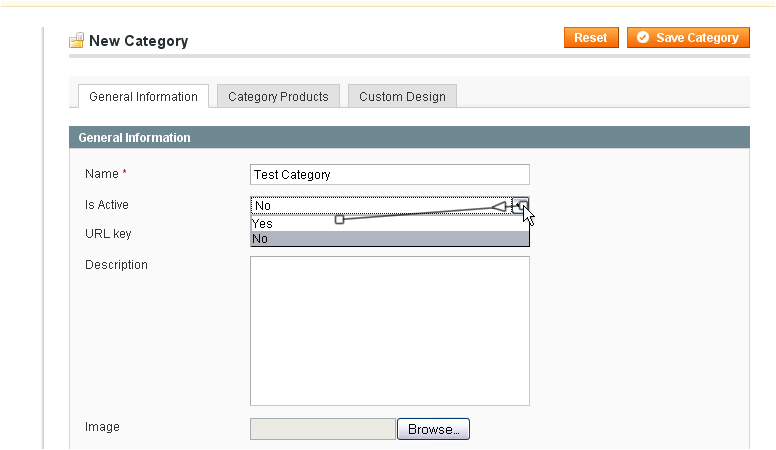Click the General Information section header bar
This screenshot has height=450, width=776.
(409, 137)
